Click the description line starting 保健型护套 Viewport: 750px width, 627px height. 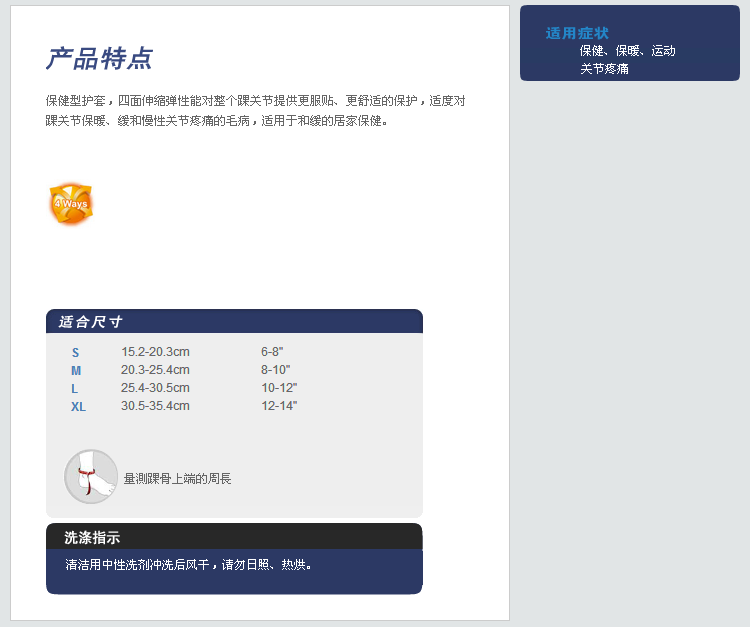pos(255,100)
